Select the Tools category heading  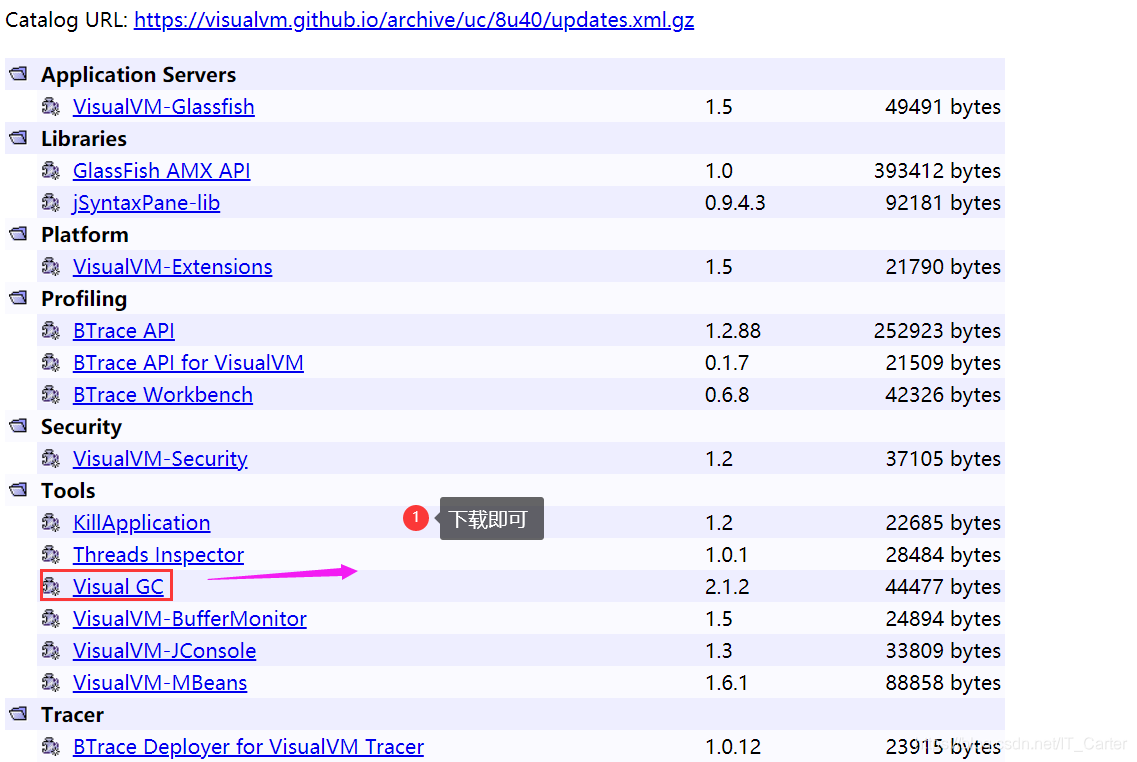[68, 491]
